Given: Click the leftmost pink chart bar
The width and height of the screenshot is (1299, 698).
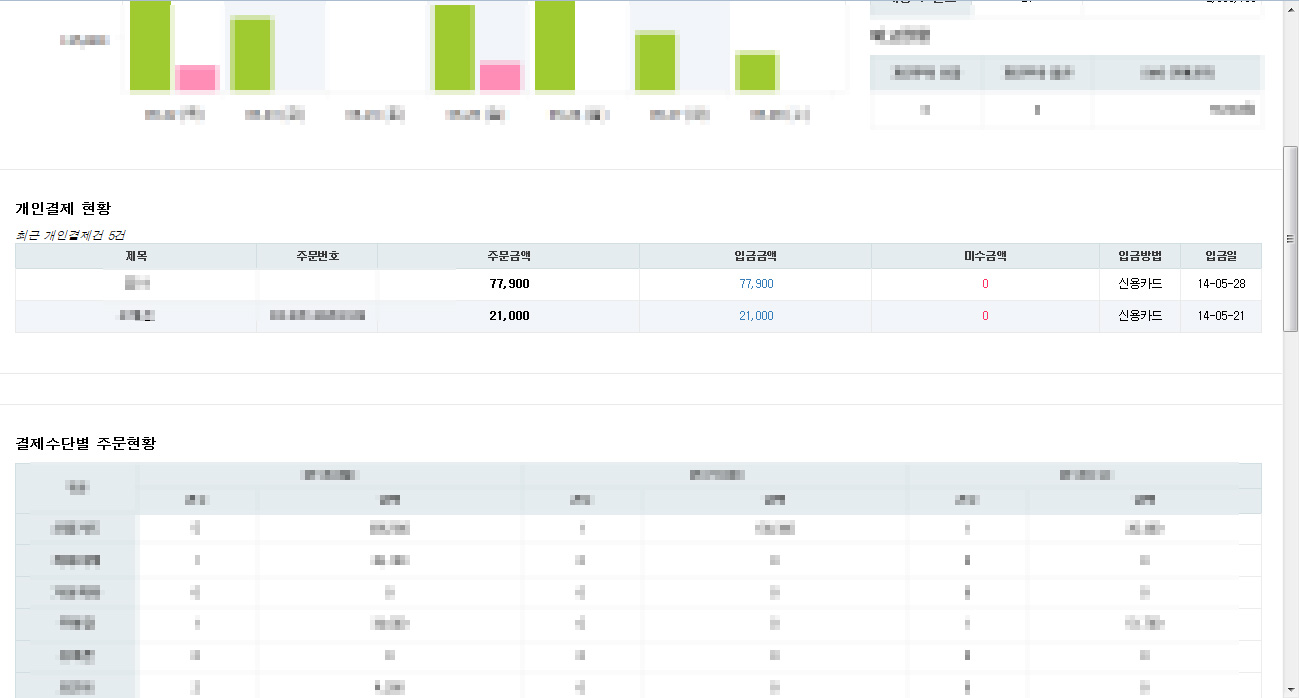Looking at the screenshot, I should click(196, 77).
